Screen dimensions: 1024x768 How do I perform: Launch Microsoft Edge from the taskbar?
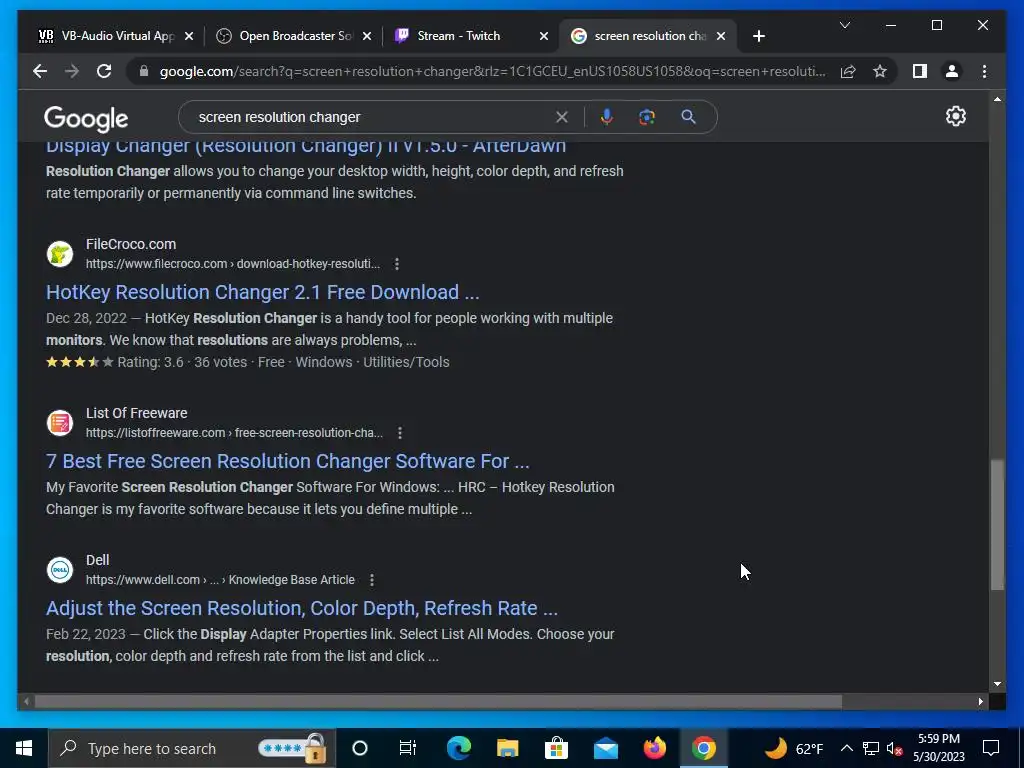pyautogui.click(x=458, y=748)
